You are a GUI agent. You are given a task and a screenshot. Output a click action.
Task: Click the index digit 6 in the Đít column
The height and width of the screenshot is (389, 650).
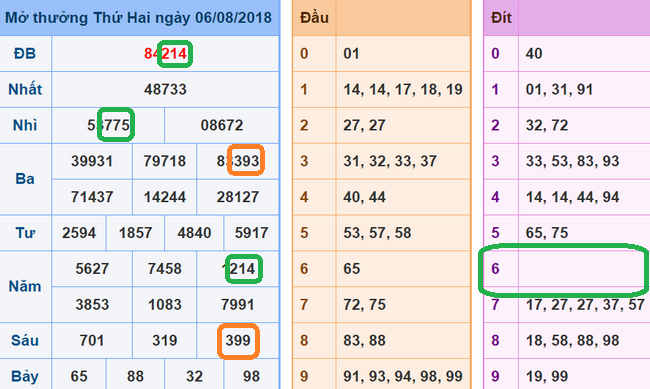[x=495, y=269]
